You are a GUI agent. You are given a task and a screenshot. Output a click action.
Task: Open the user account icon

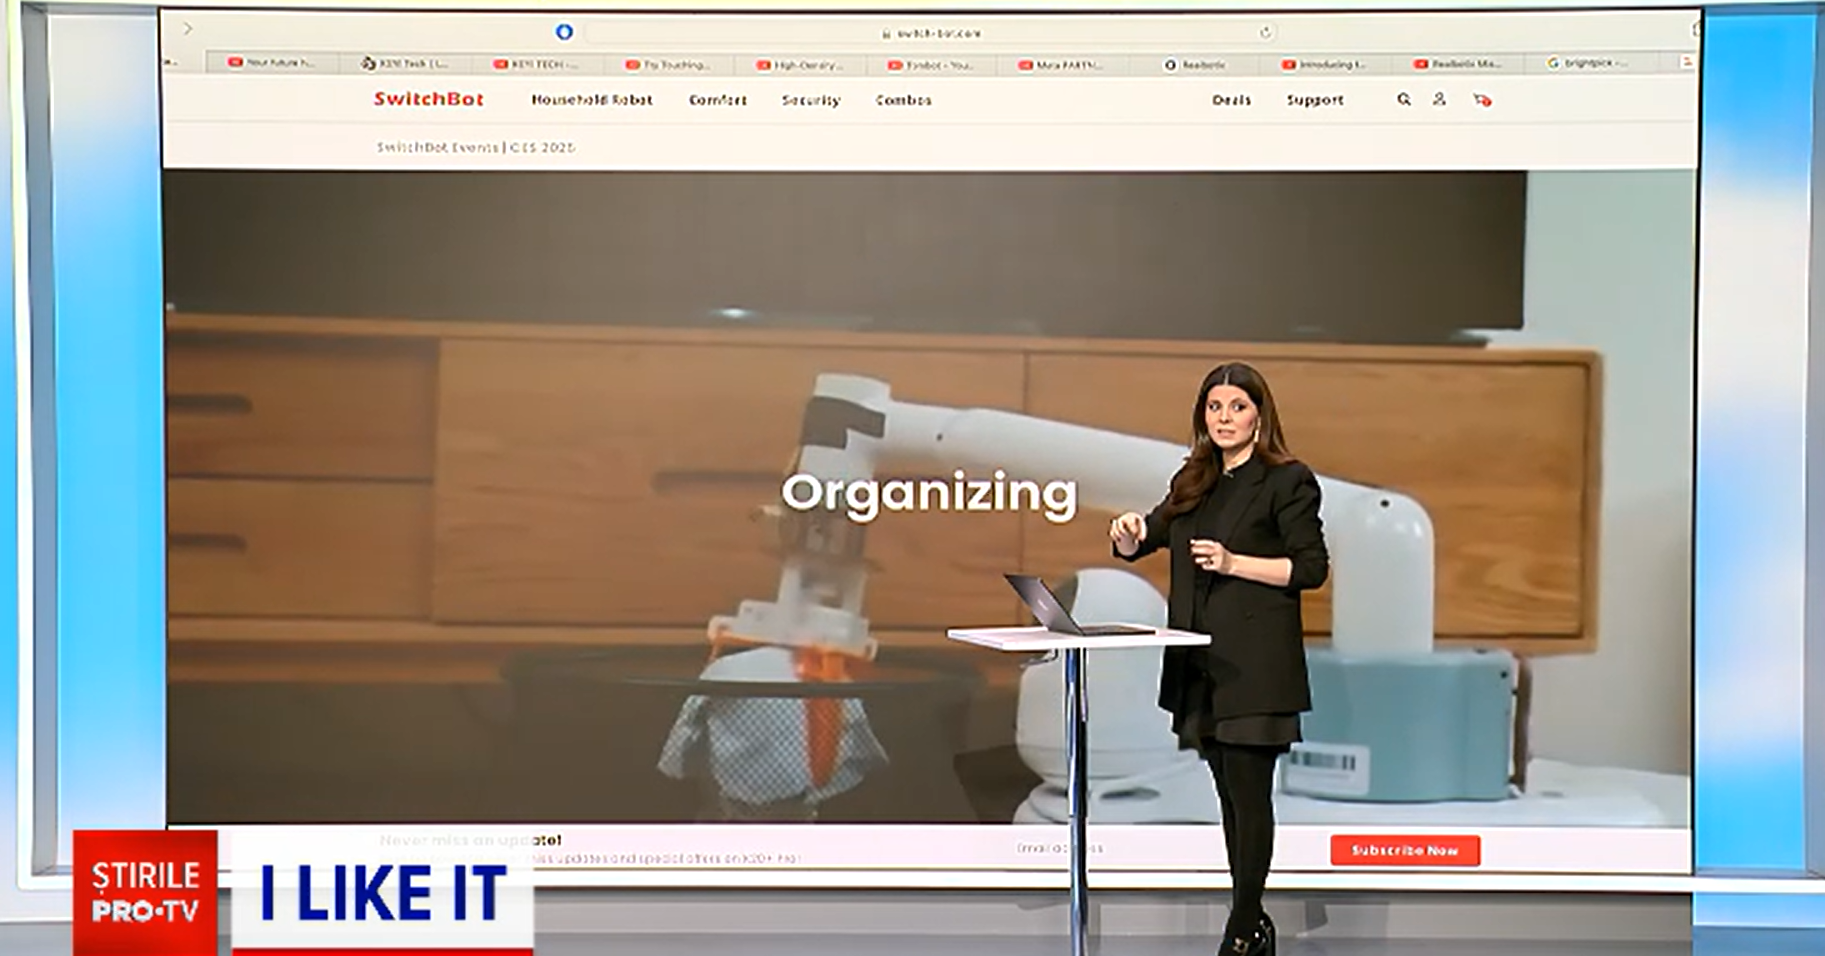pos(1439,100)
